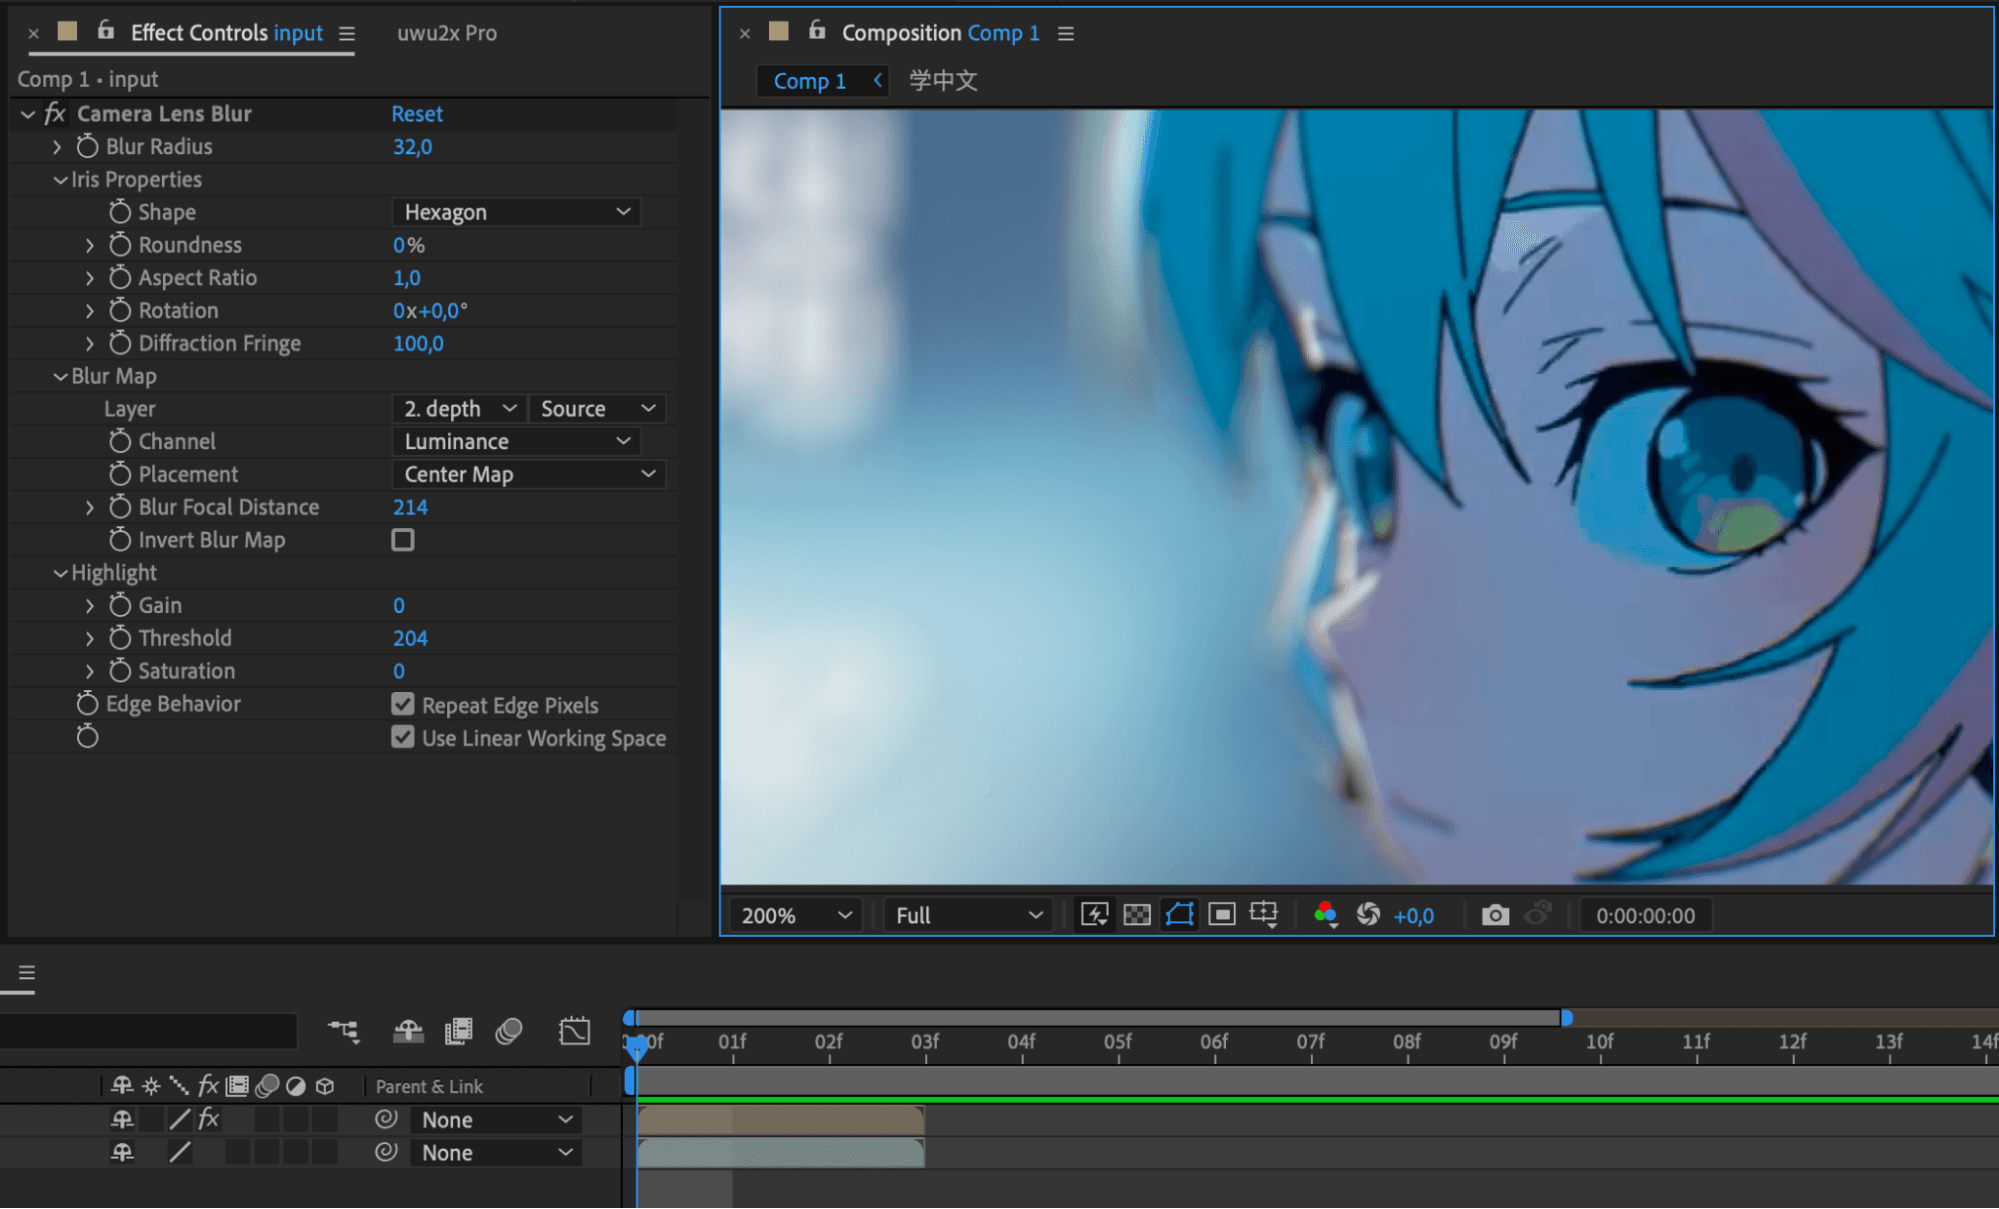Image resolution: width=1999 pixels, height=1209 pixels.
Task: Click the Rotation stopwatch
Action: point(120,310)
